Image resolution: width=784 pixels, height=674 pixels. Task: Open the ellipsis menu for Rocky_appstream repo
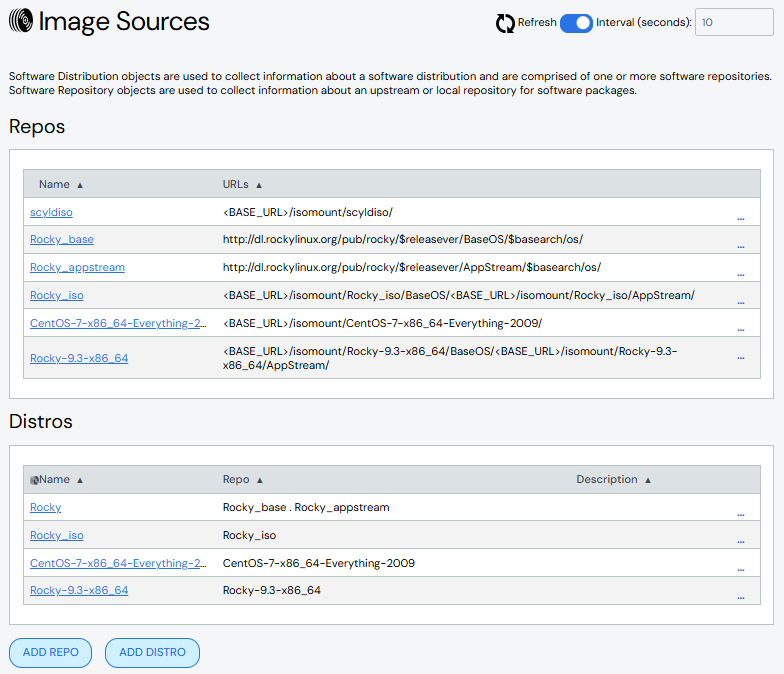(x=740, y=274)
